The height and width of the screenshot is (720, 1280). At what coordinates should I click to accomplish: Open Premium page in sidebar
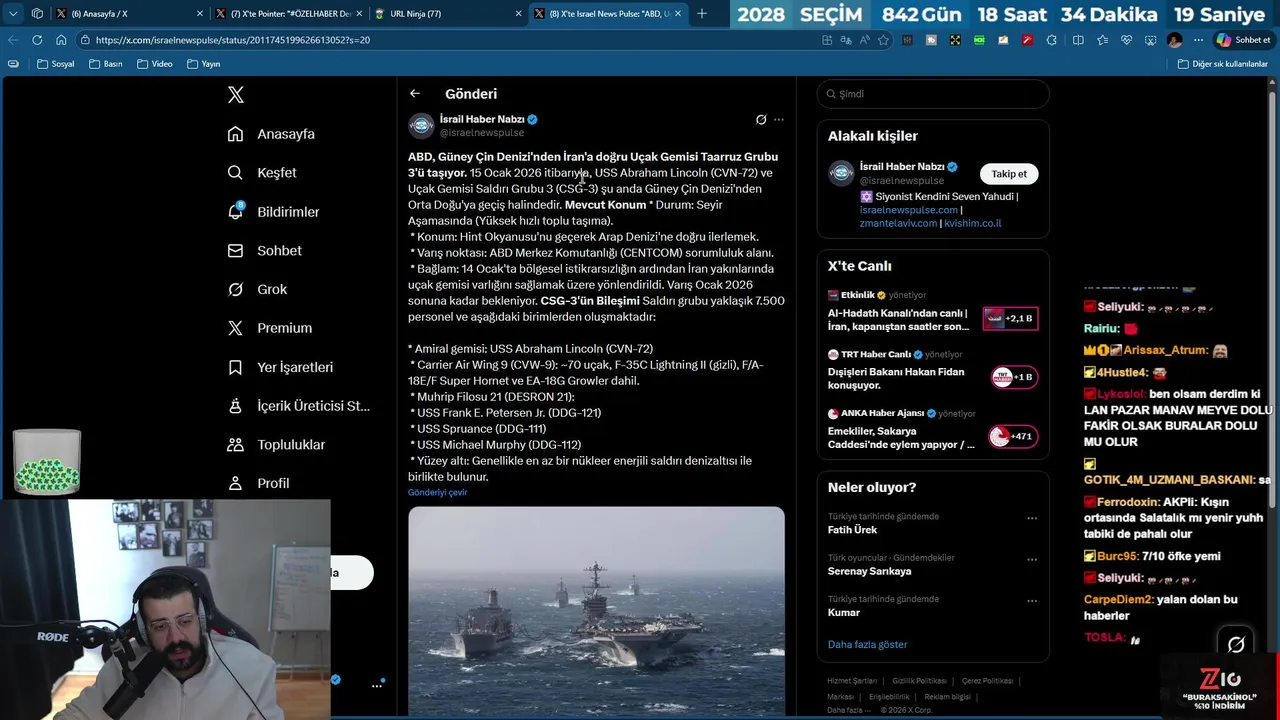pos(269,328)
